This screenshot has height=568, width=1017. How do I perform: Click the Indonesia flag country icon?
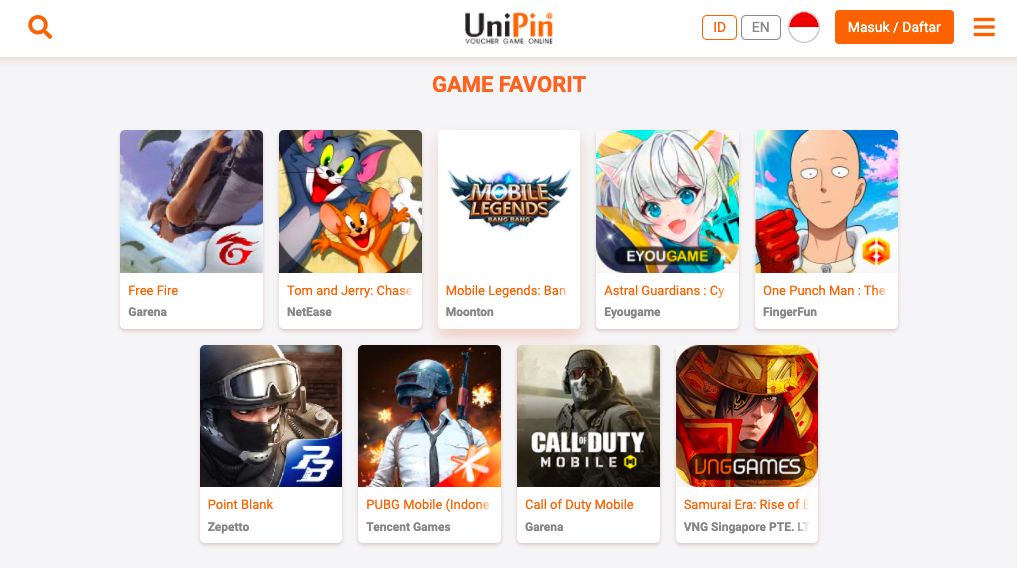pos(804,27)
